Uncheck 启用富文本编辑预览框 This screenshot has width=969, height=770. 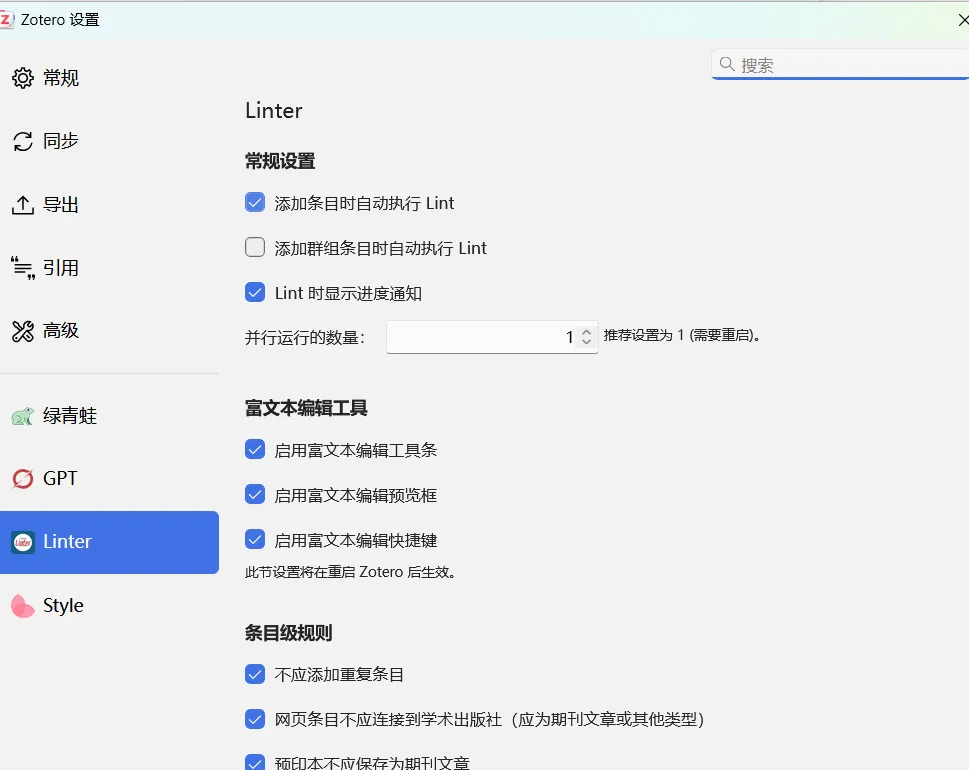255,494
